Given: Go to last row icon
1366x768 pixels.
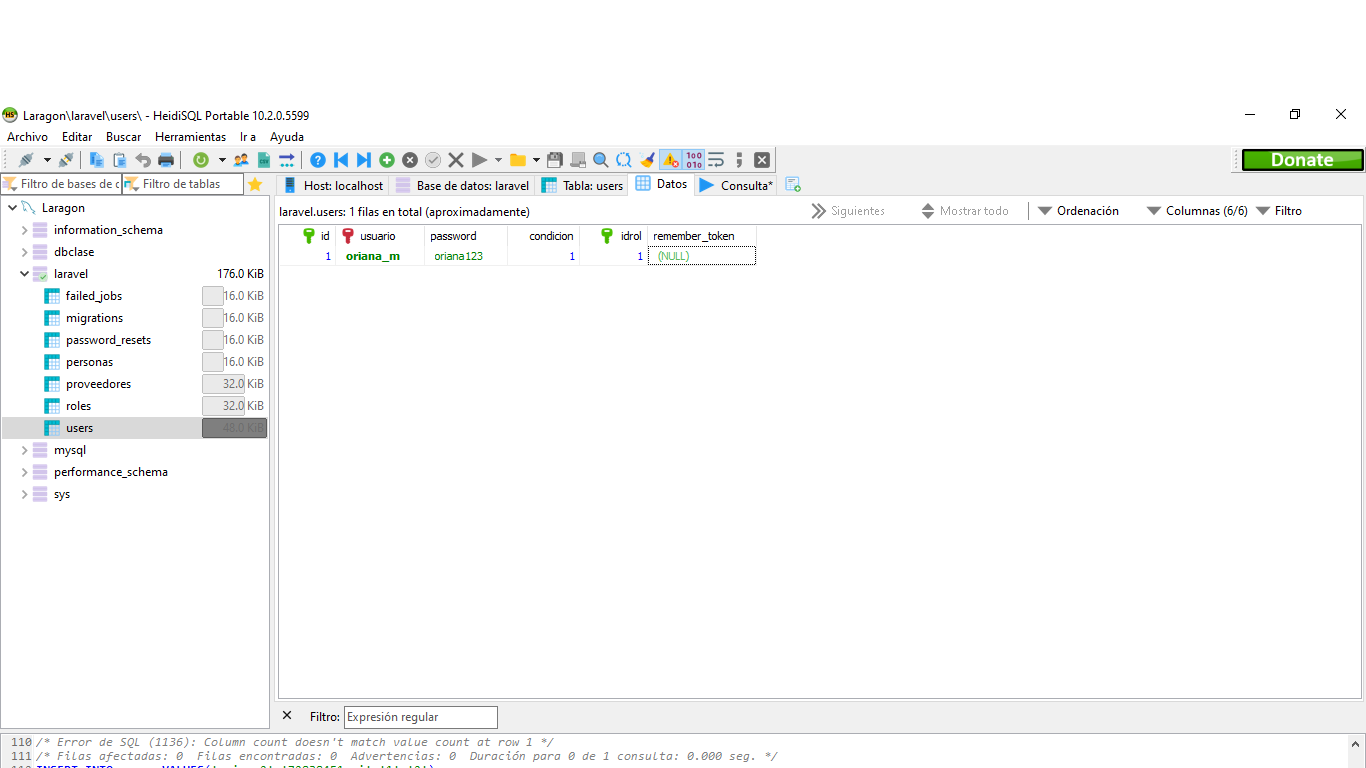Looking at the screenshot, I should pos(364,160).
